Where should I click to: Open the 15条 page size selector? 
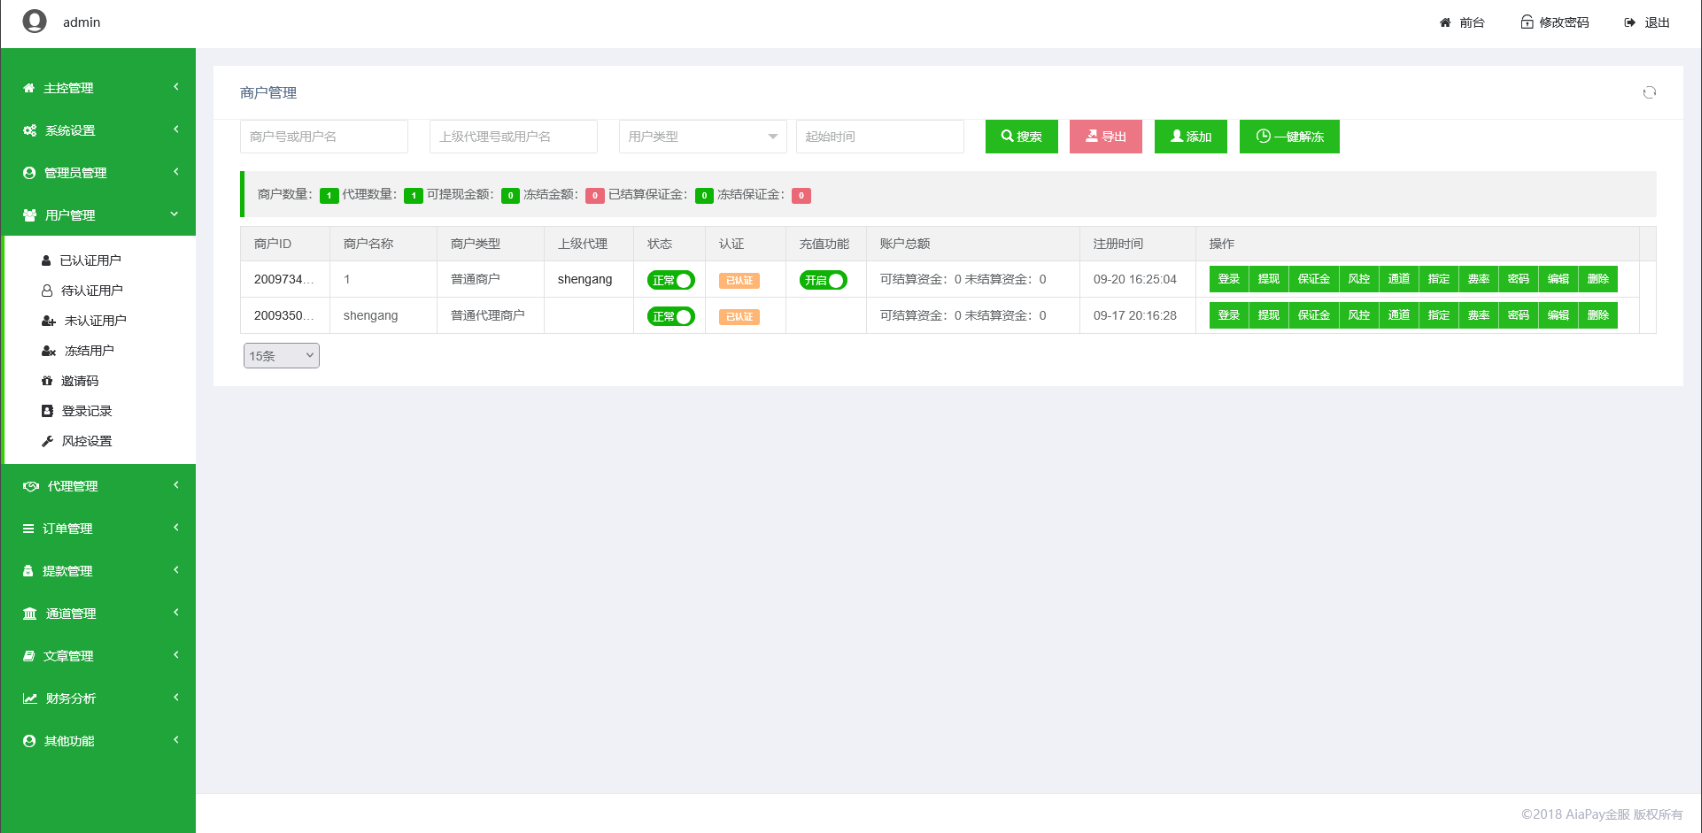pyautogui.click(x=281, y=356)
